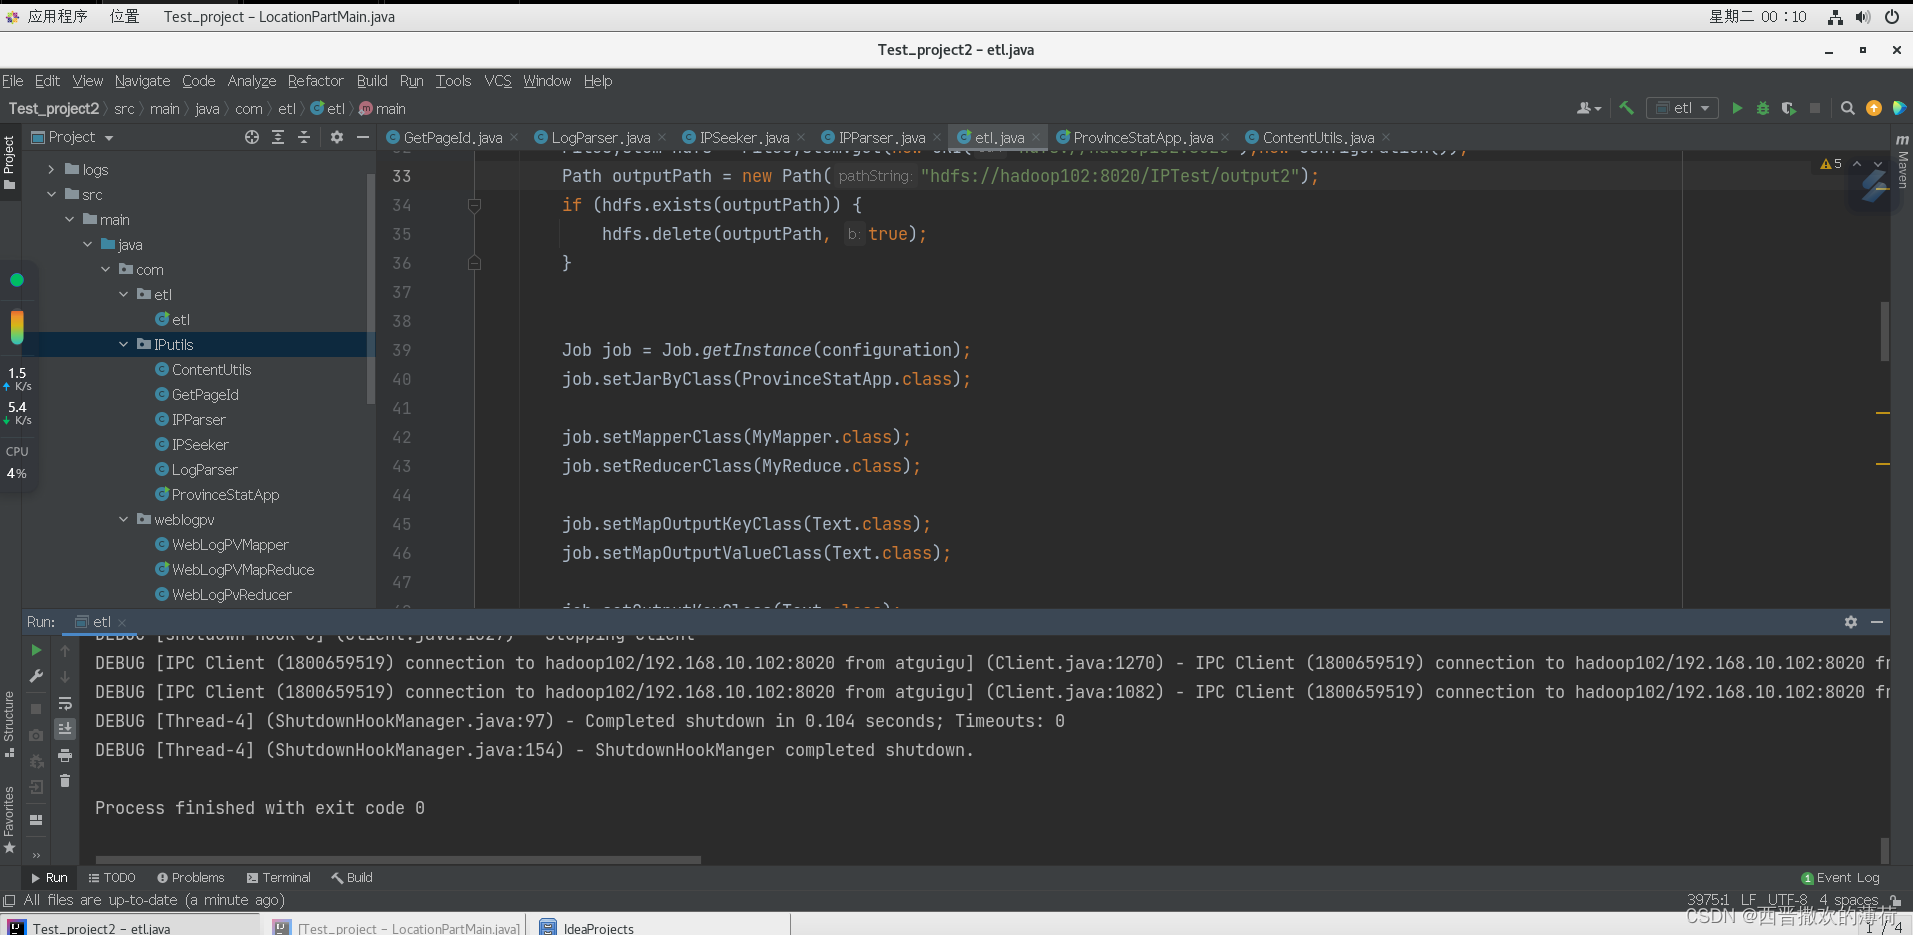Jump to next highlighted error arrow

(1878, 163)
